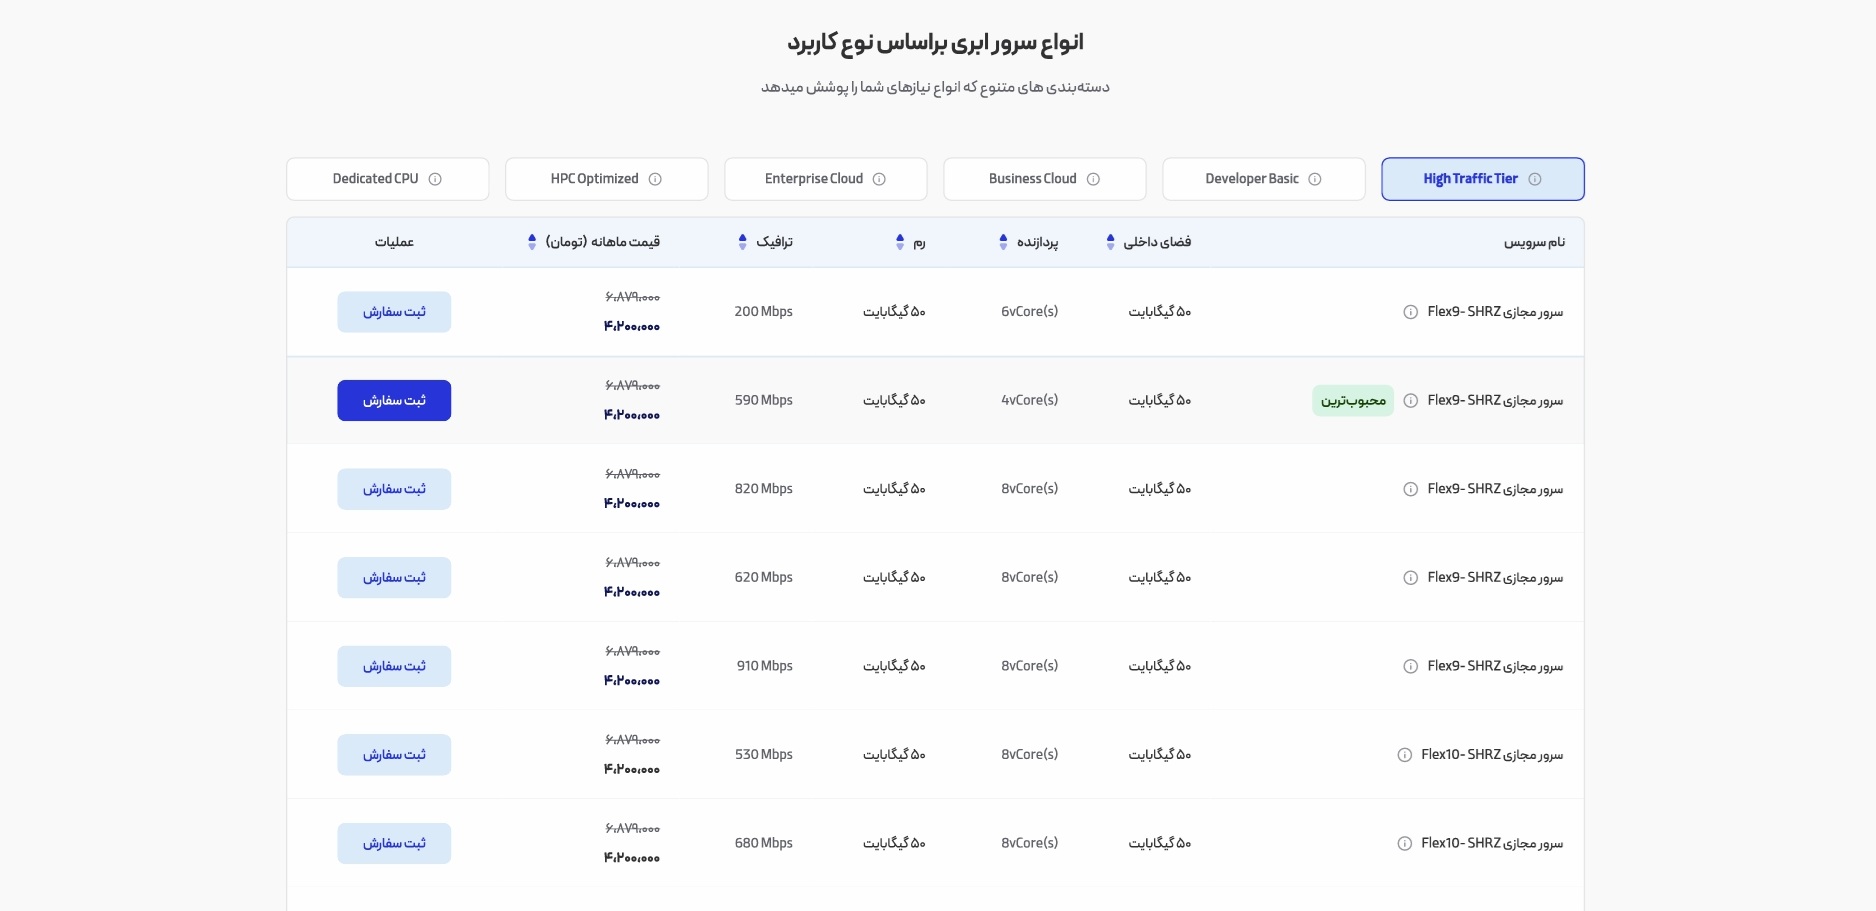Click the info icon in the 910 Mbps row
The width and height of the screenshot is (1876, 911).
click(x=1410, y=667)
